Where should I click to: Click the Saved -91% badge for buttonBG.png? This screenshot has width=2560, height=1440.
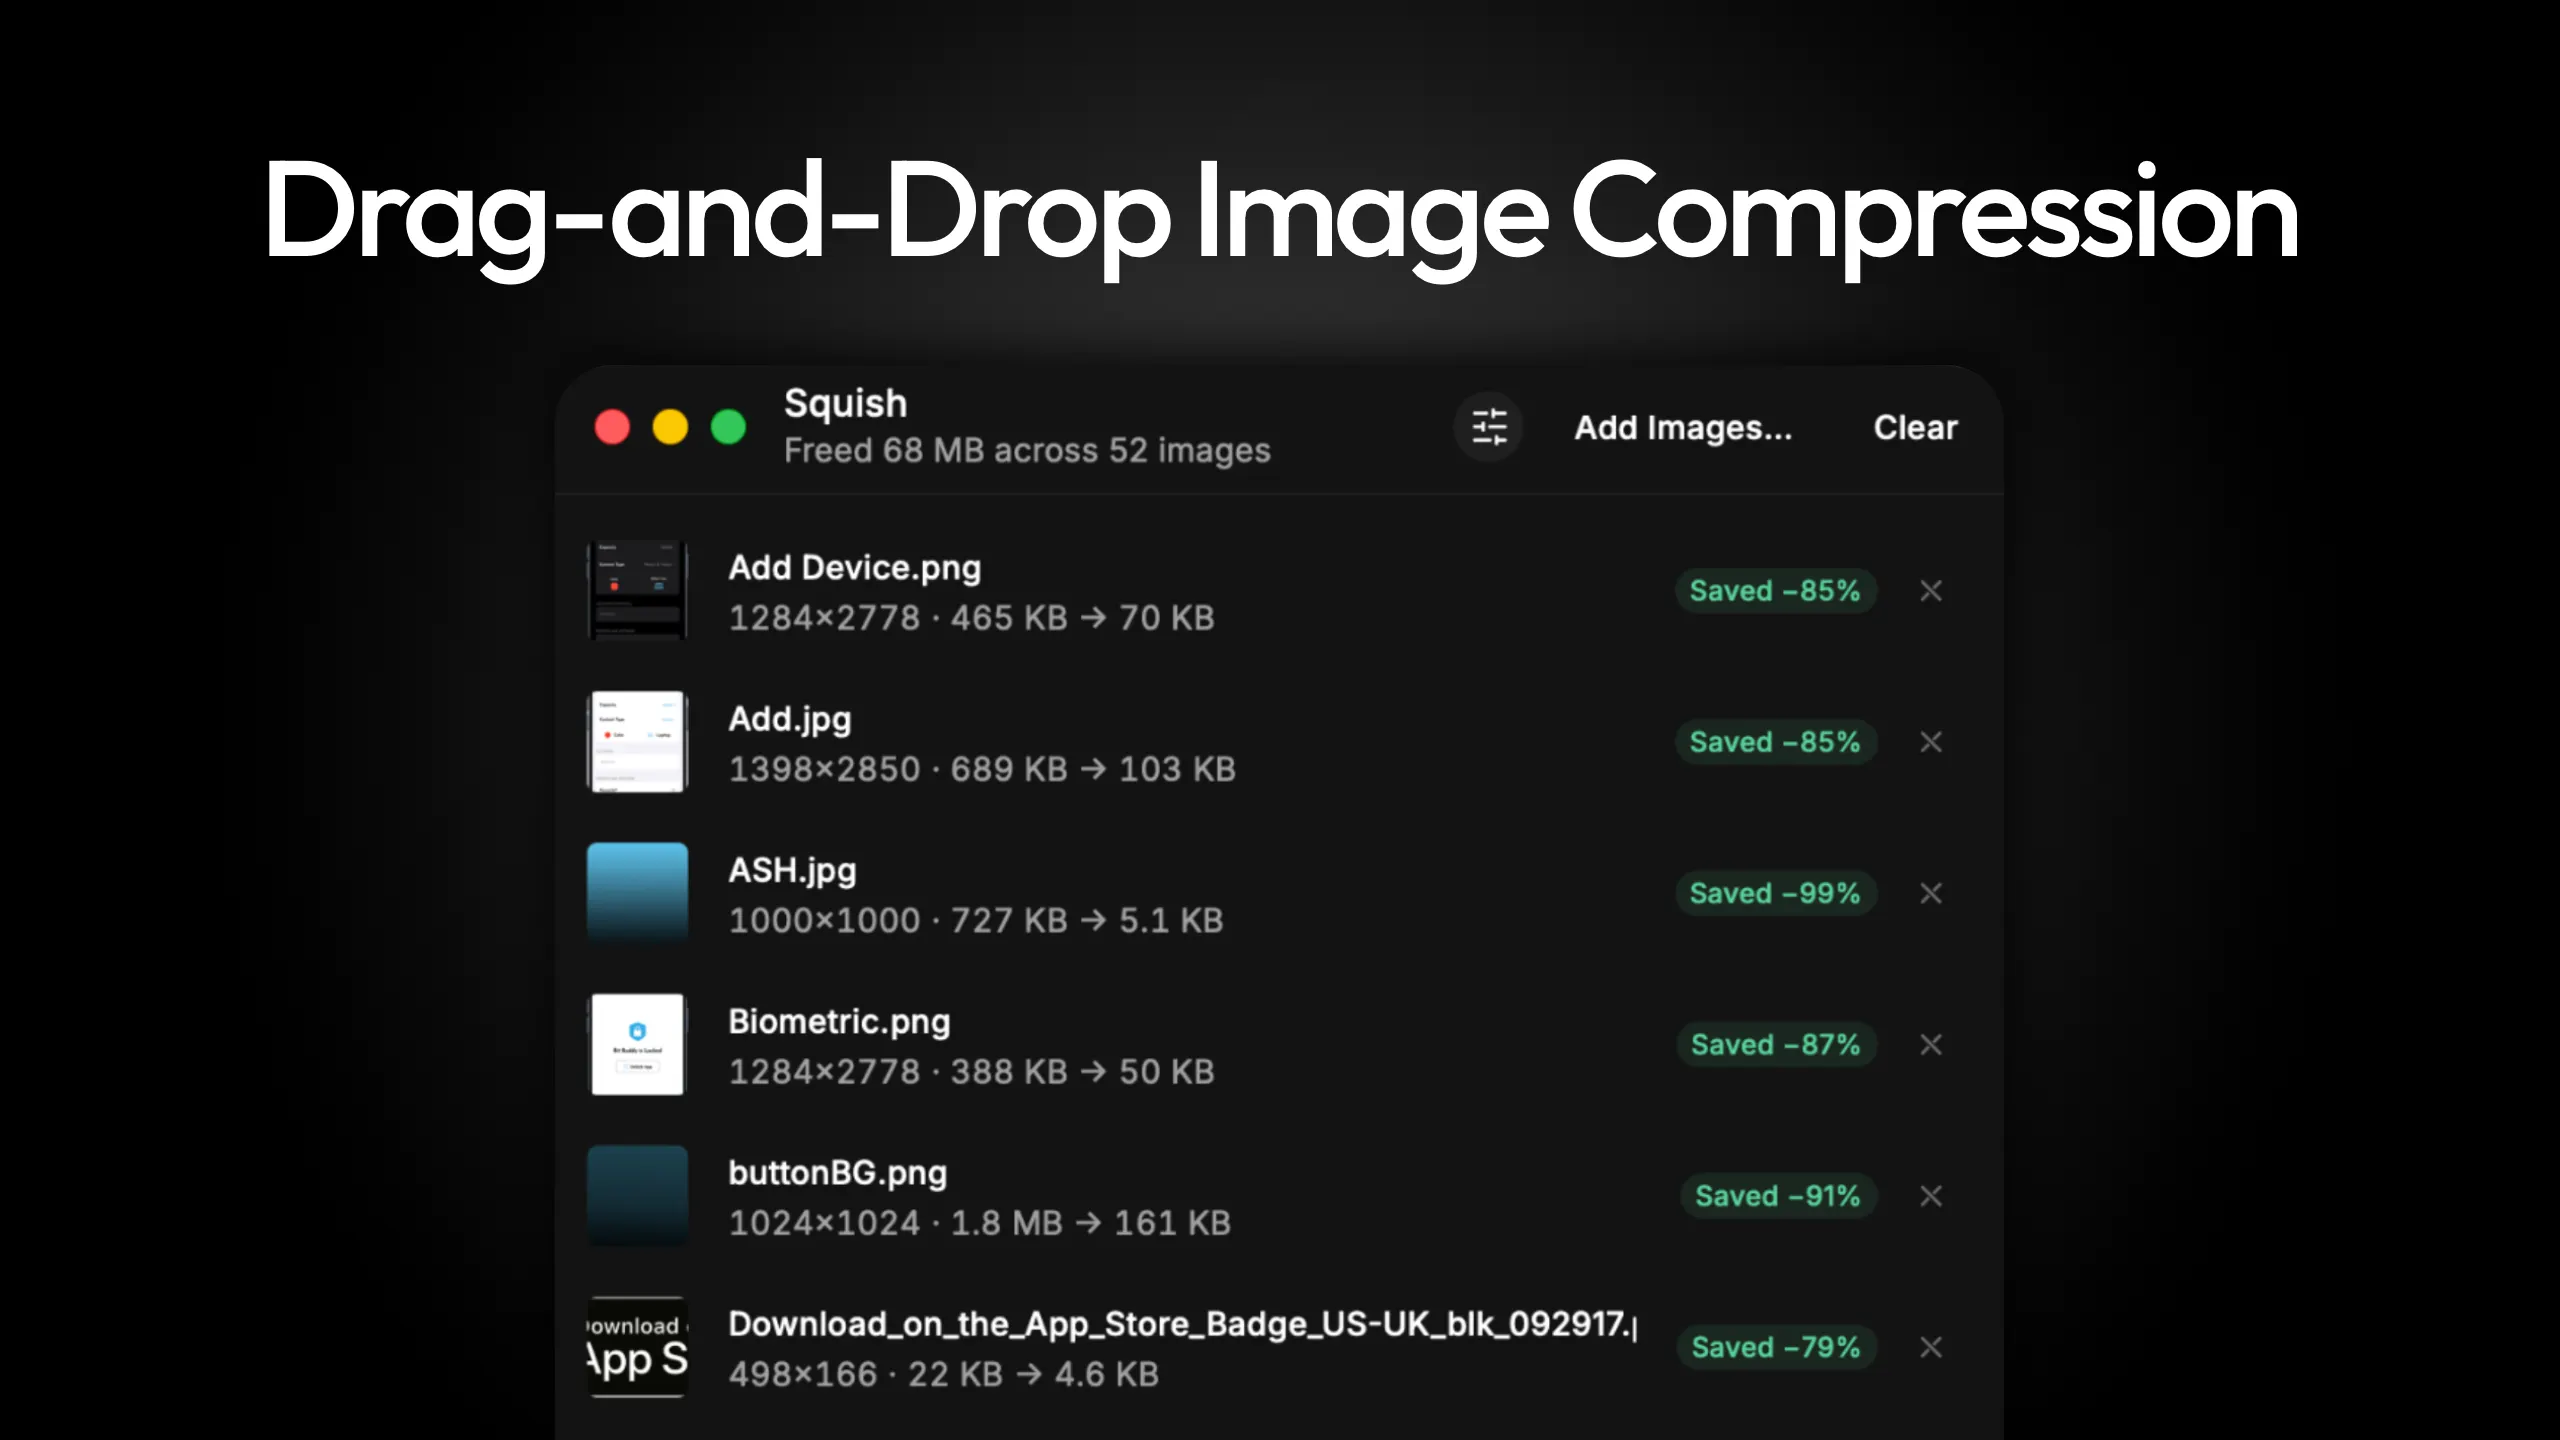point(1778,1196)
